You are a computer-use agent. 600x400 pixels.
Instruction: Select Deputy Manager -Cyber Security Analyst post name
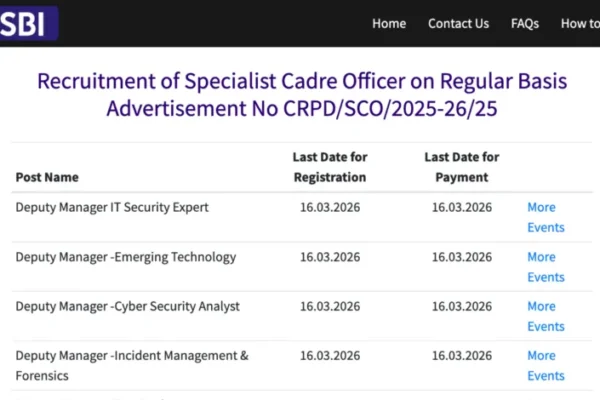coord(127,306)
